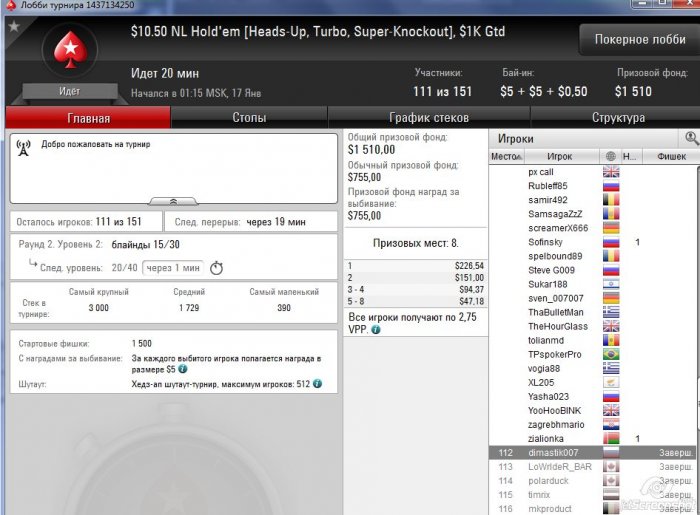
Task: Click the German flag next to screamerX666
Action: [611, 228]
